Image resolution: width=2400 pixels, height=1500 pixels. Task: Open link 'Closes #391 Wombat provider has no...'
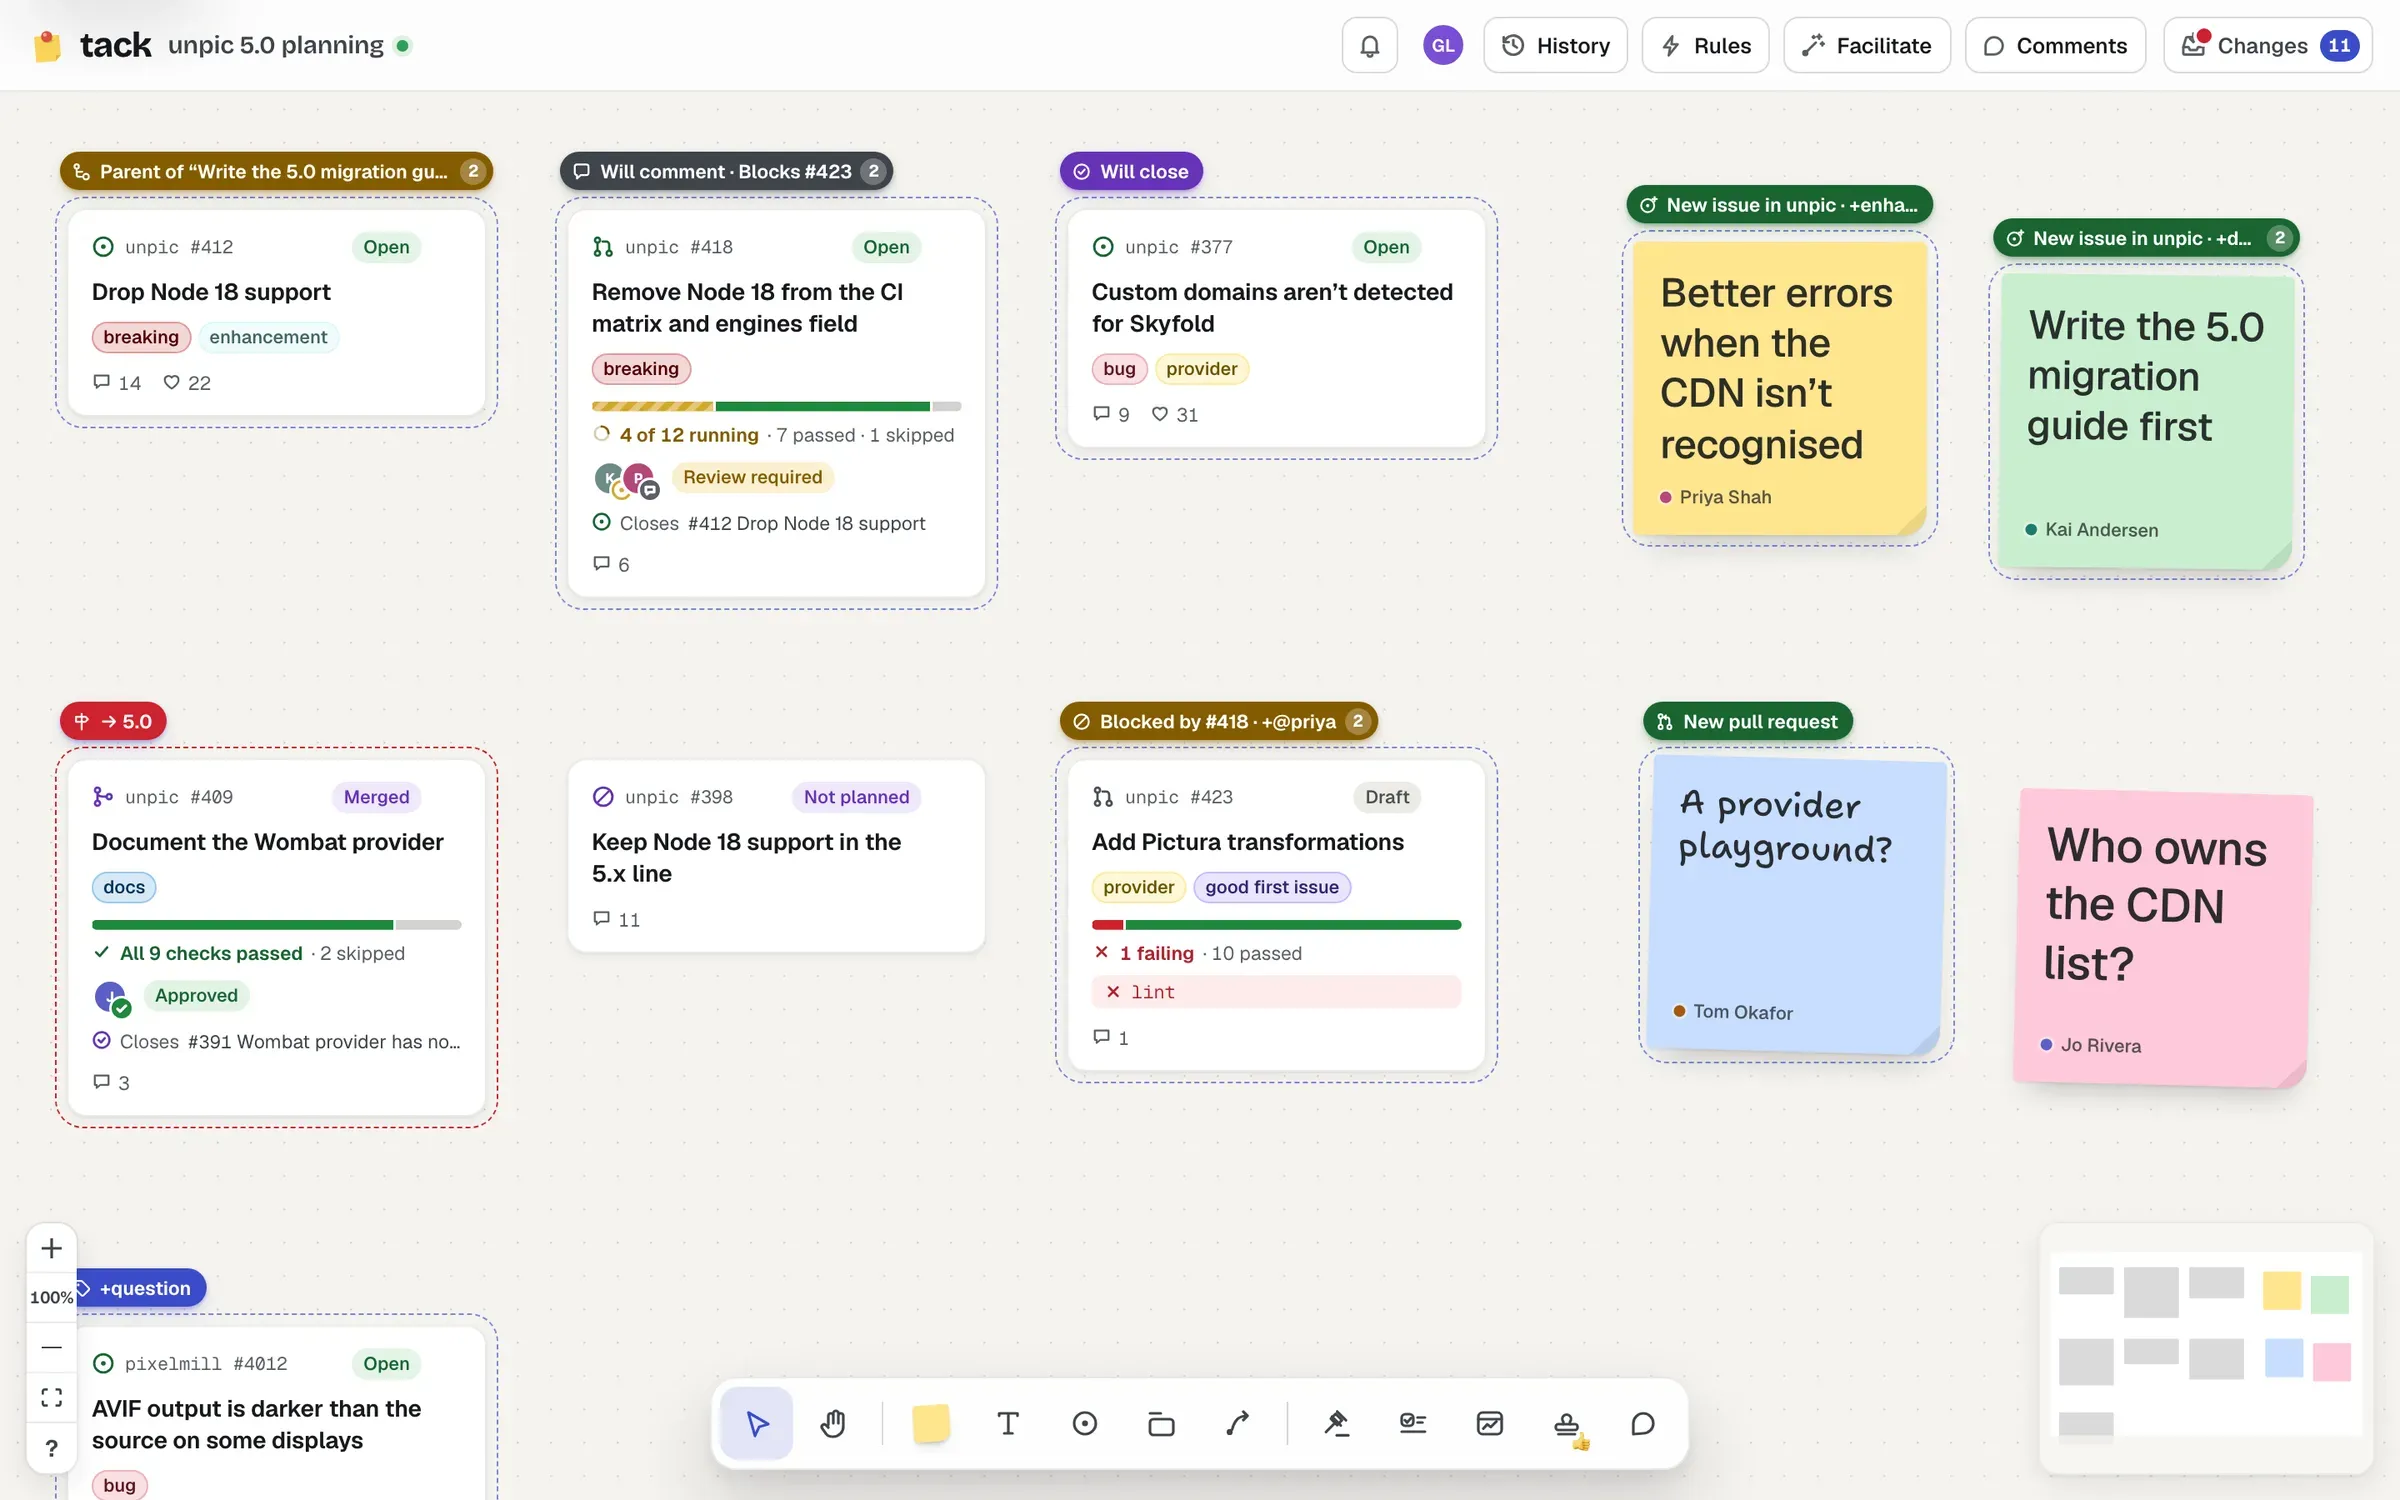(x=277, y=1041)
